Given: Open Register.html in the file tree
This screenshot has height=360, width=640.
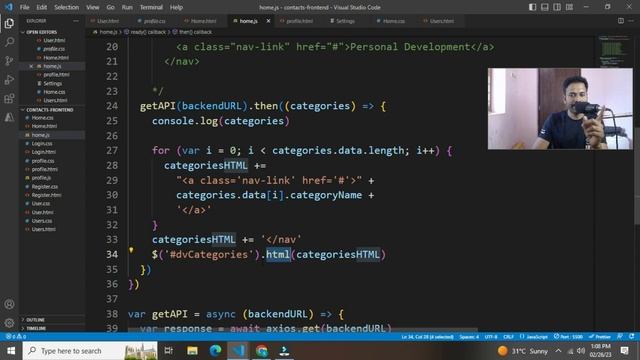Looking at the screenshot, I should 46,195.
